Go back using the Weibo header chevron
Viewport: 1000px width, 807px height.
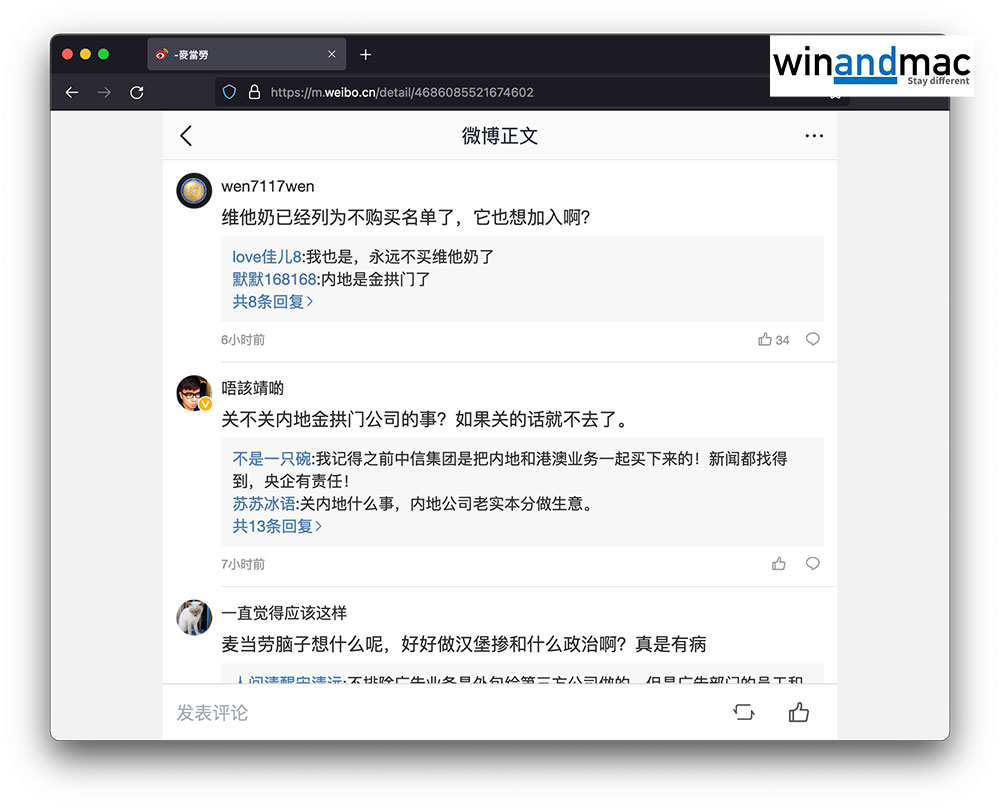click(186, 136)
